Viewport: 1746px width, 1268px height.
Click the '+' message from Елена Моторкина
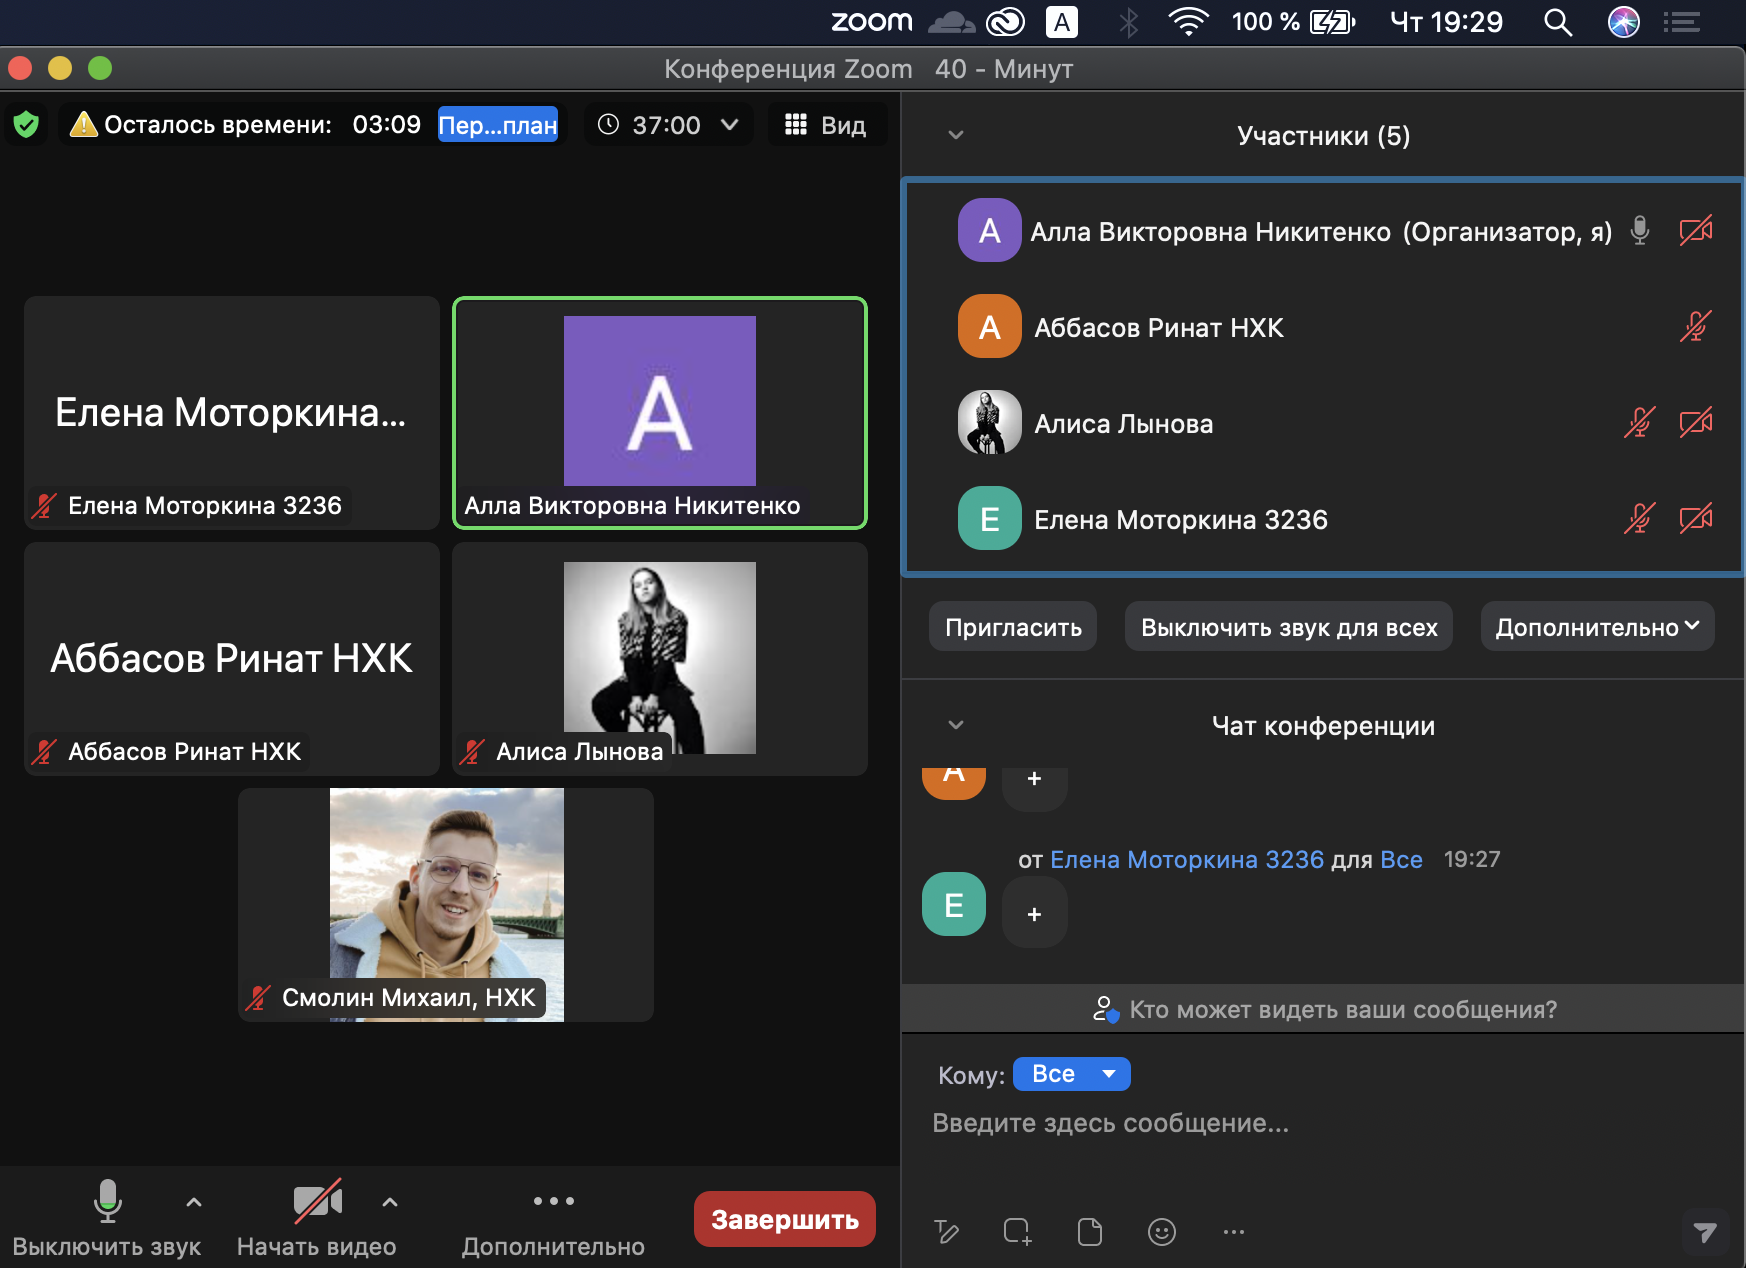(x=1035, y=913)
